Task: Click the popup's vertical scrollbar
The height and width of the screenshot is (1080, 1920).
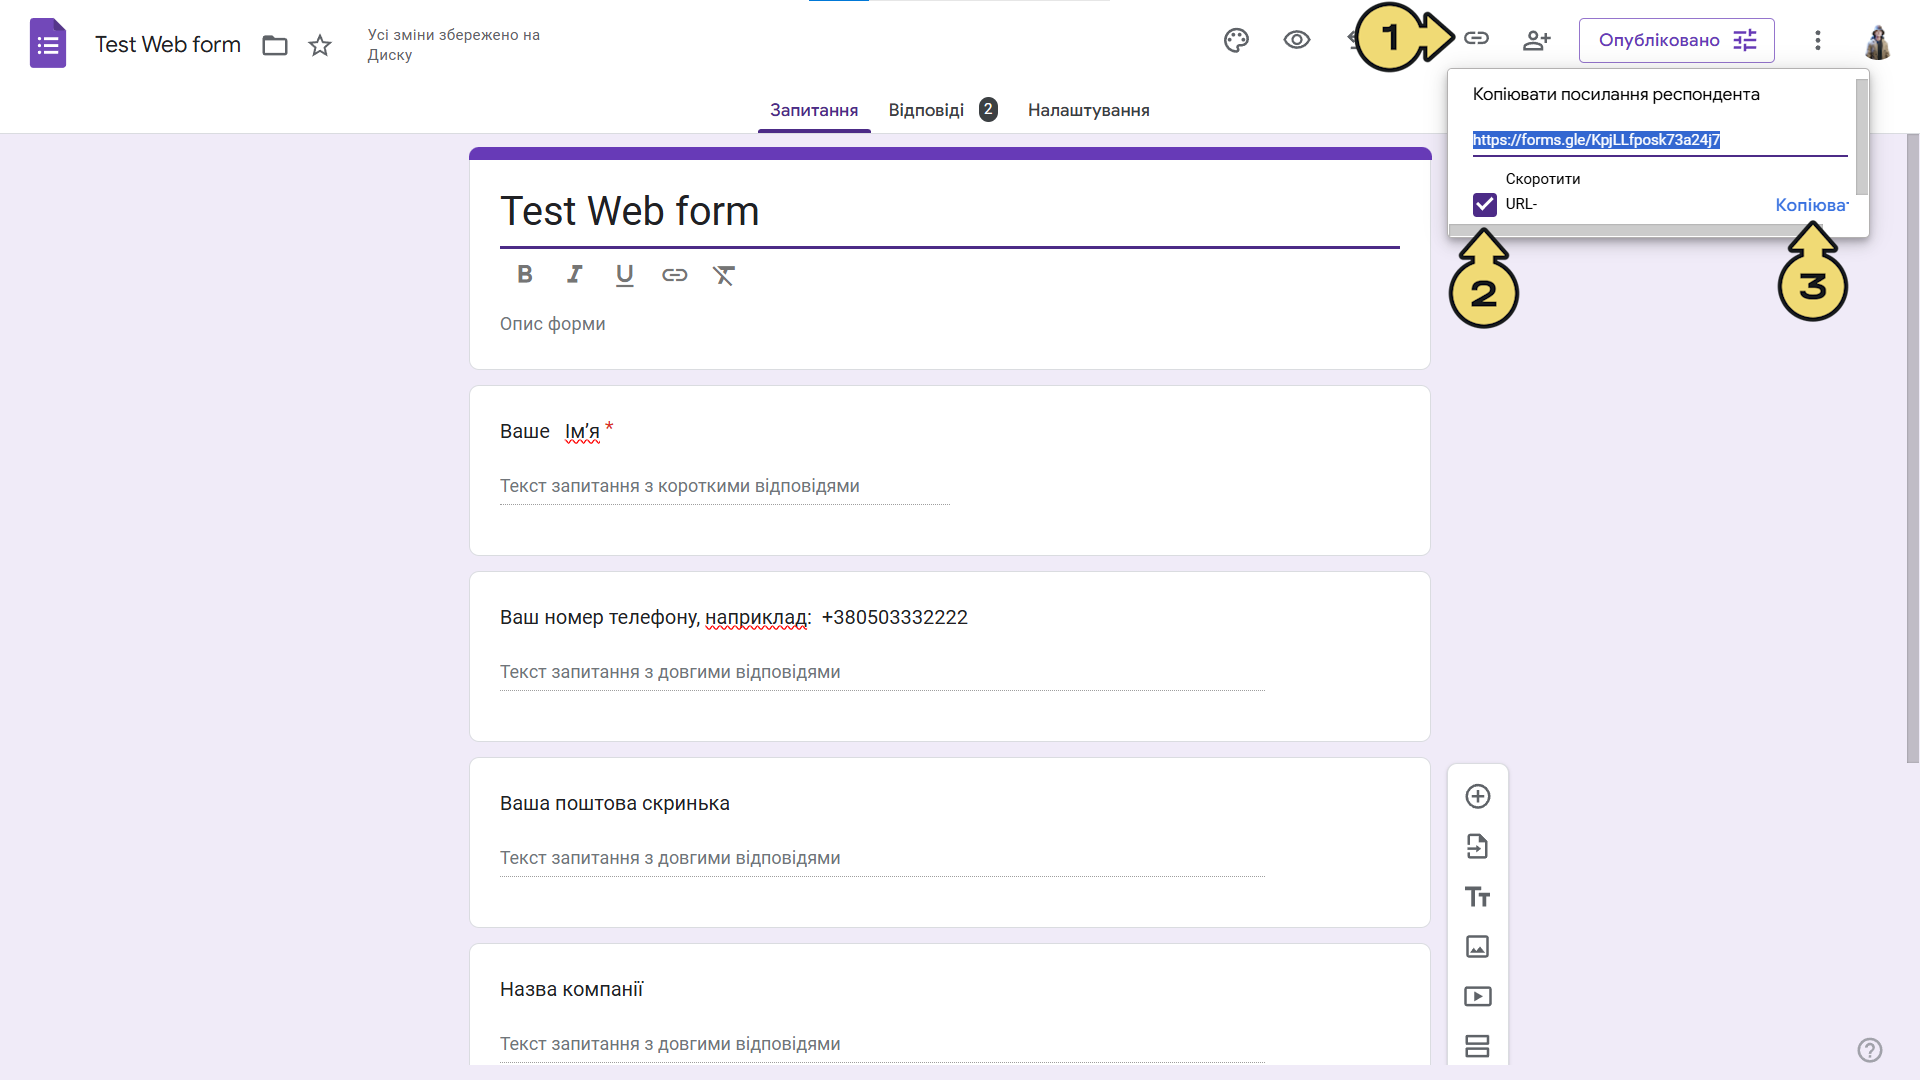Action: [x=1862, y=136]
